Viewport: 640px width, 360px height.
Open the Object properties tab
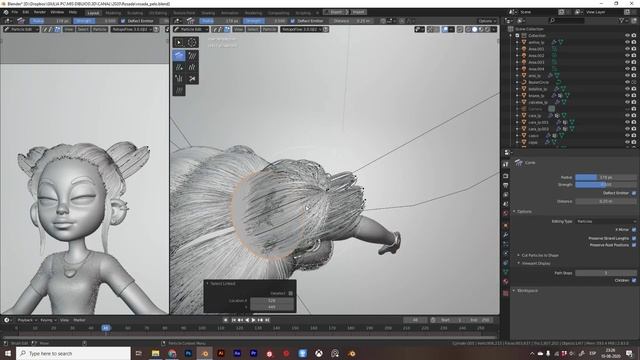(x=506, y=225)
